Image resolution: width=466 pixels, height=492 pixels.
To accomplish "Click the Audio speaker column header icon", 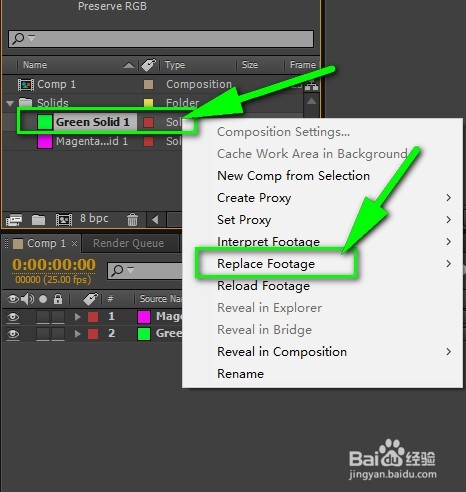I will tap(28, 299).
